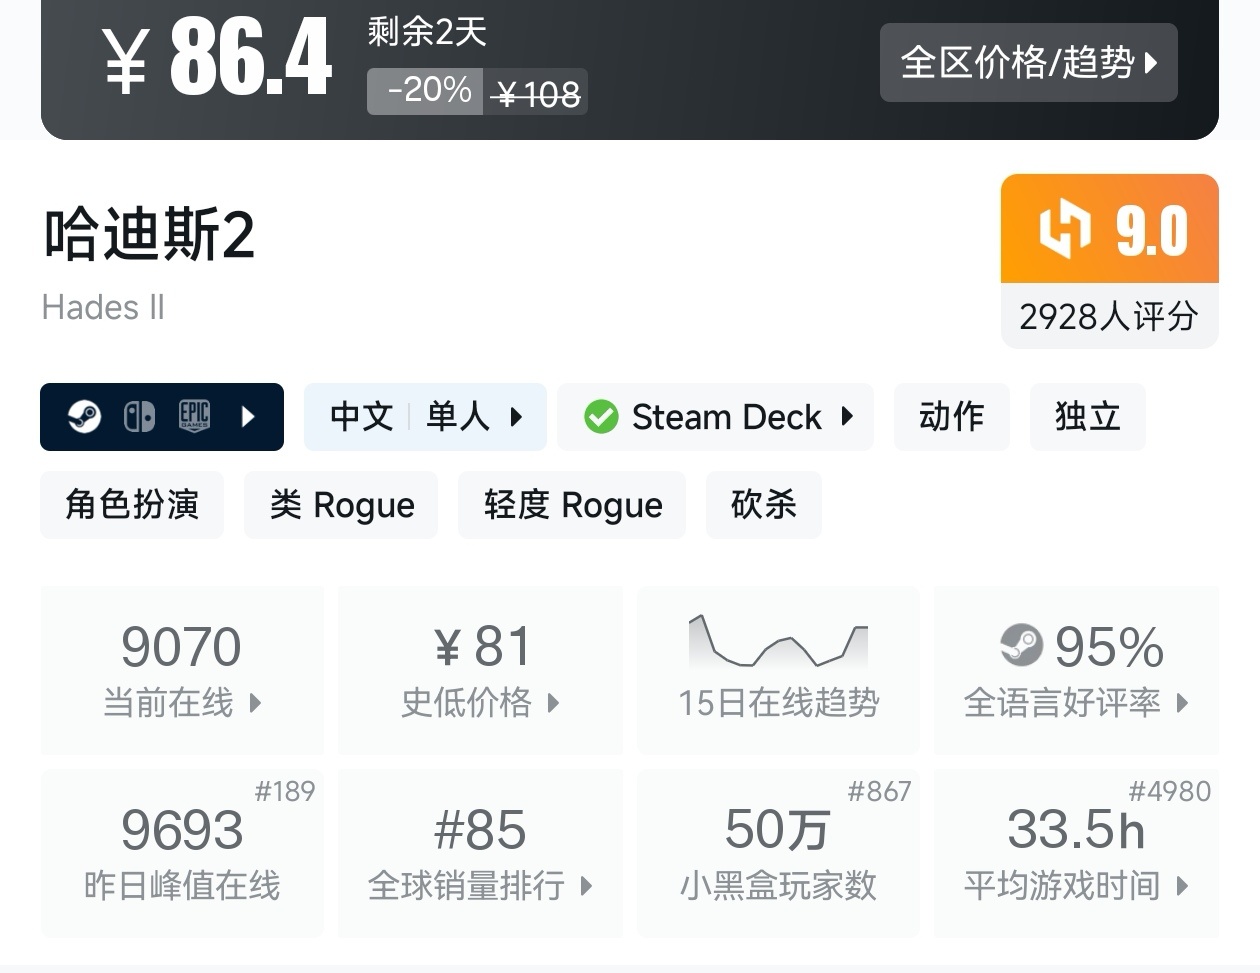Expand the 中文 单人 language info tag
The width and height of the screenshot is (1260, 973).
point(425,416)
